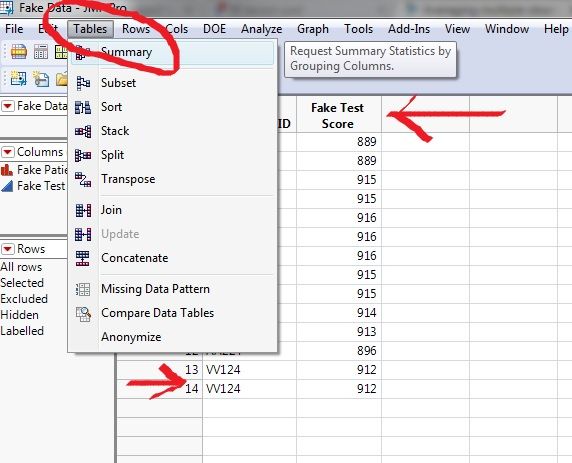Open the Edit menu
572x463 pixels.
pyautogui.click(x=48, y=29)
